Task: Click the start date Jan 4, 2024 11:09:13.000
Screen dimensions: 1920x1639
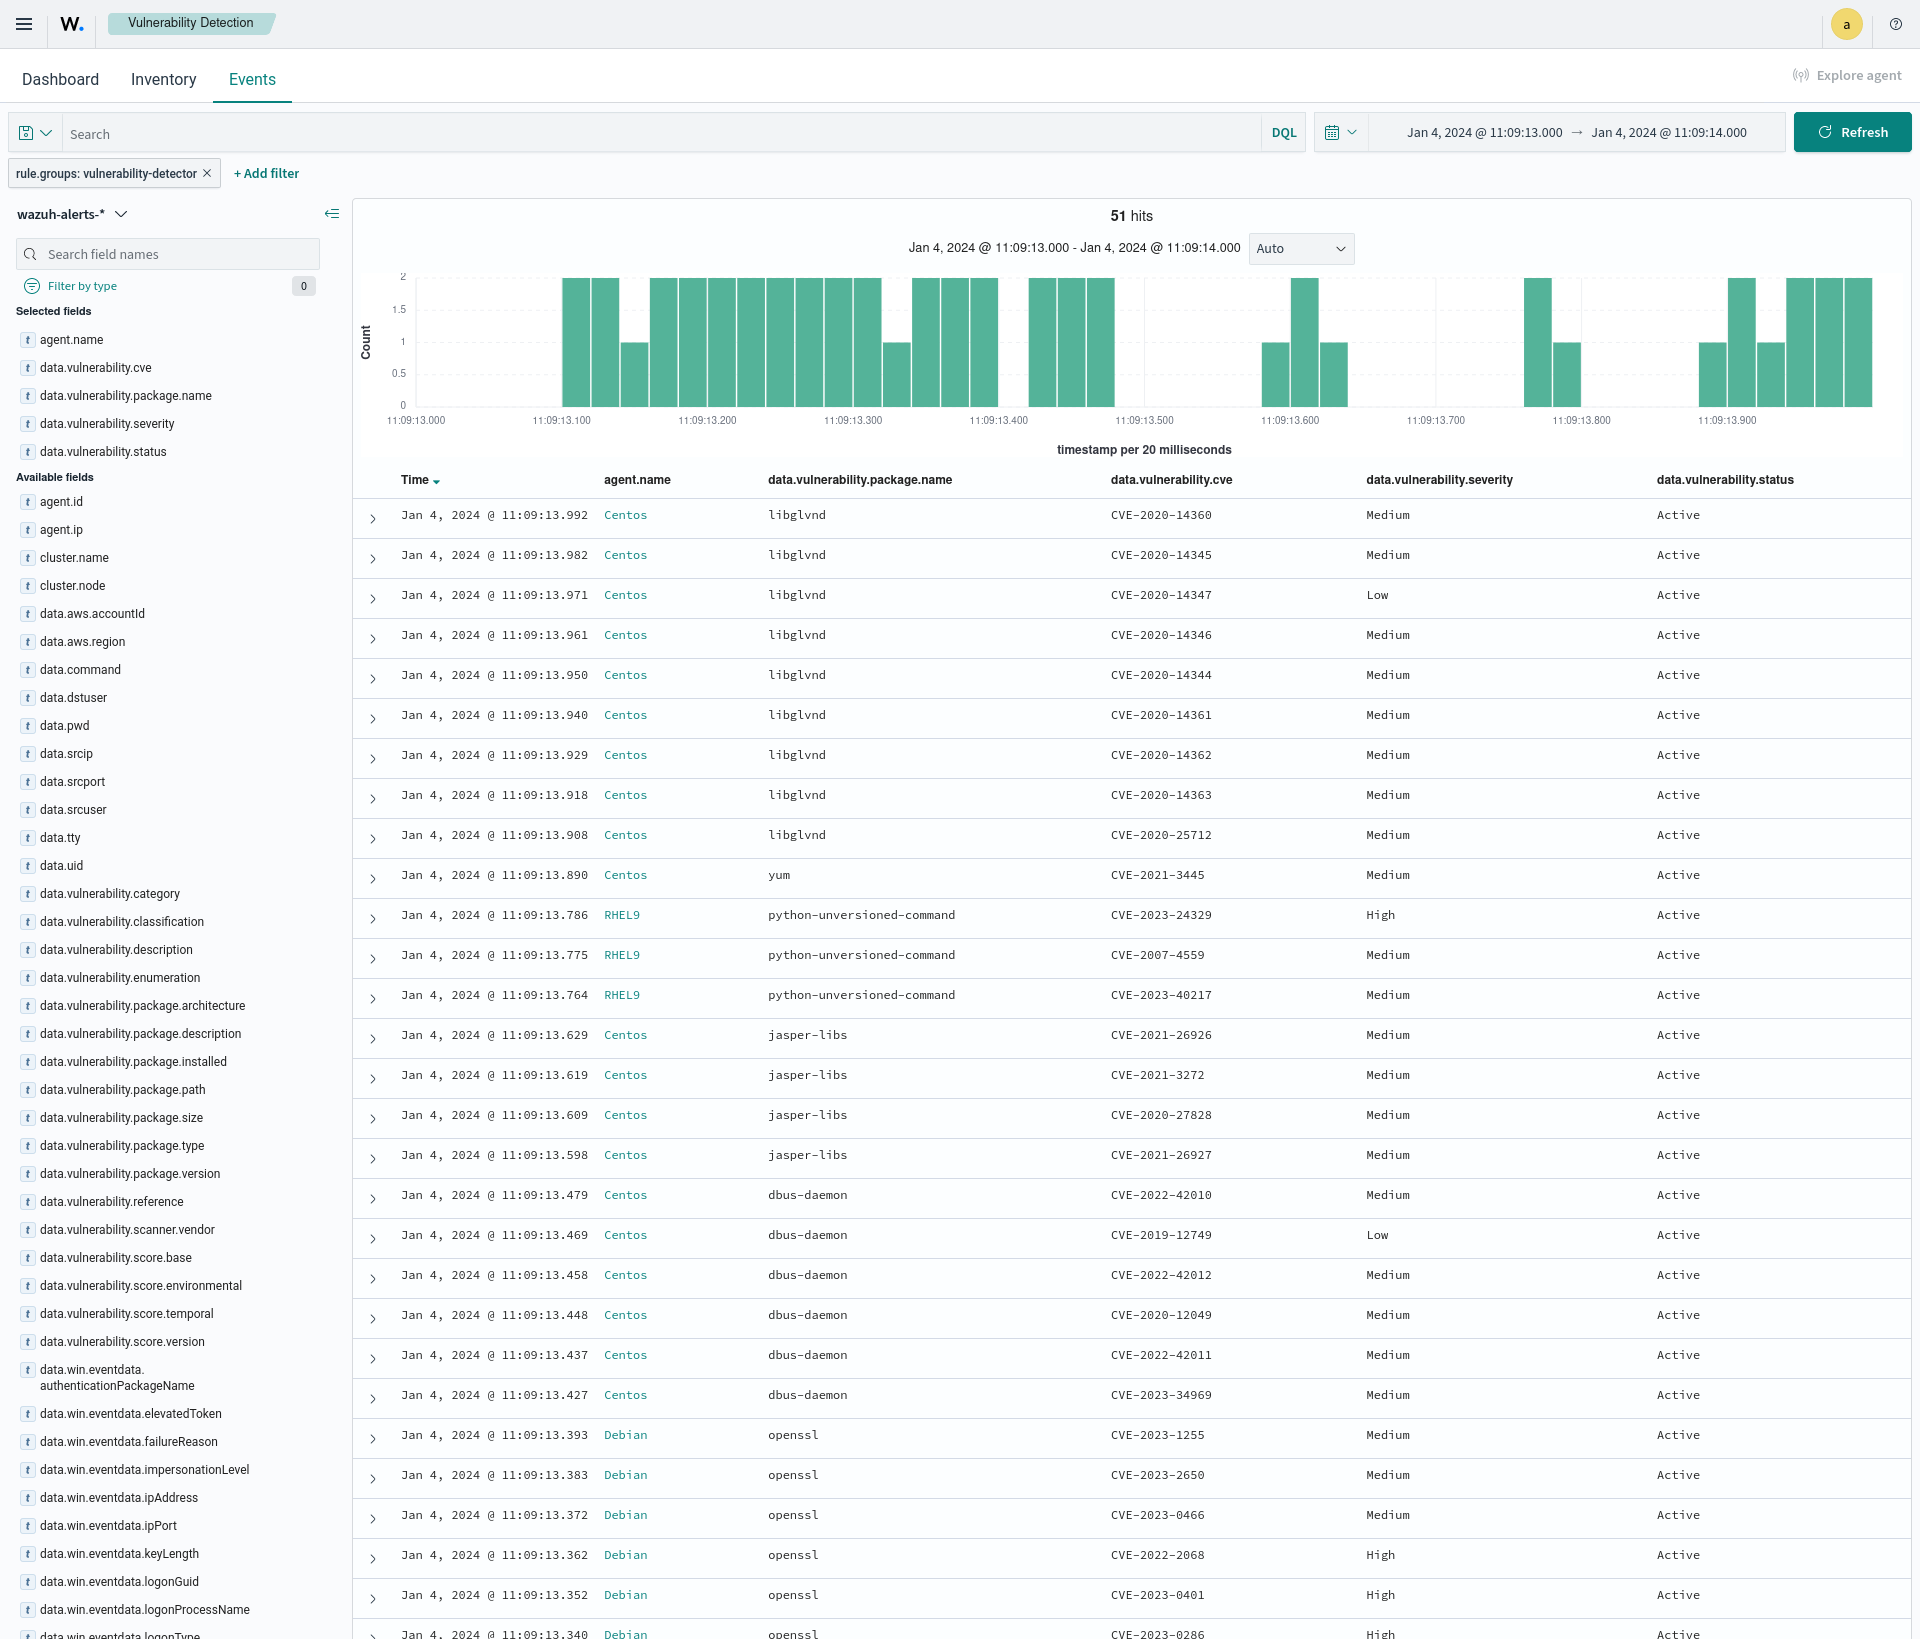Action: point(1484,132)
